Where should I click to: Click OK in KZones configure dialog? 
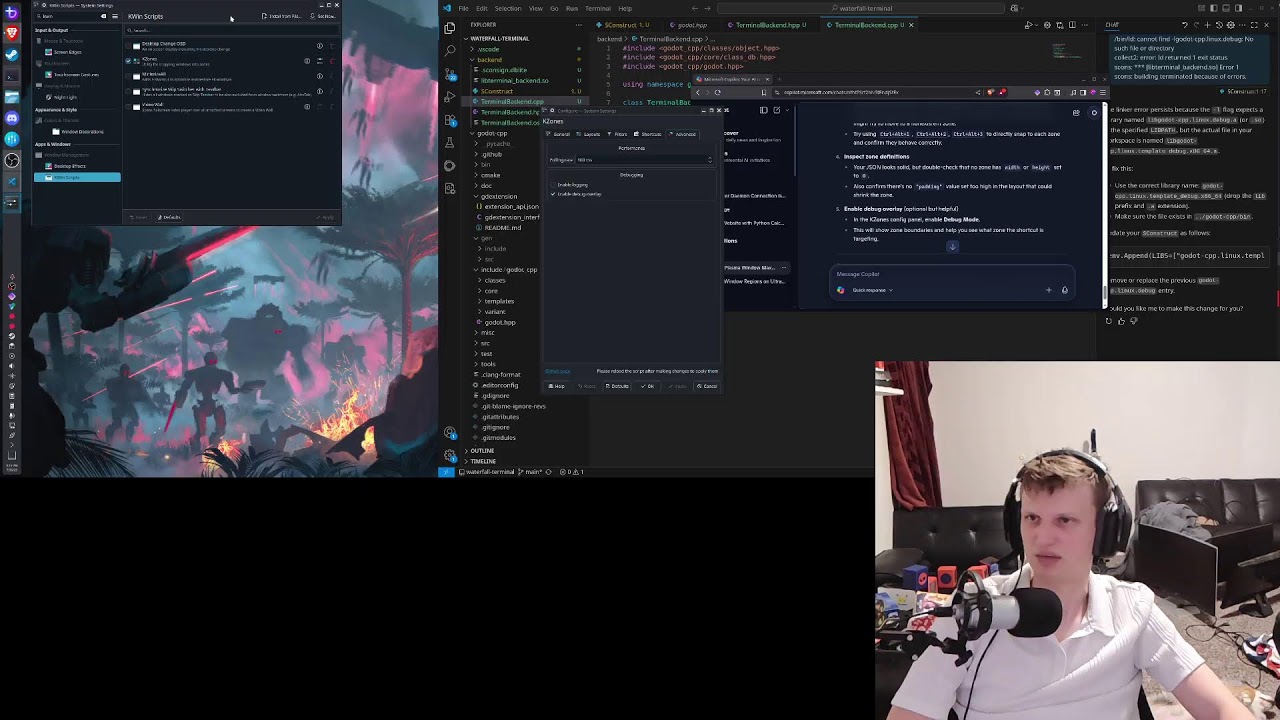click(x=648, y=386)
